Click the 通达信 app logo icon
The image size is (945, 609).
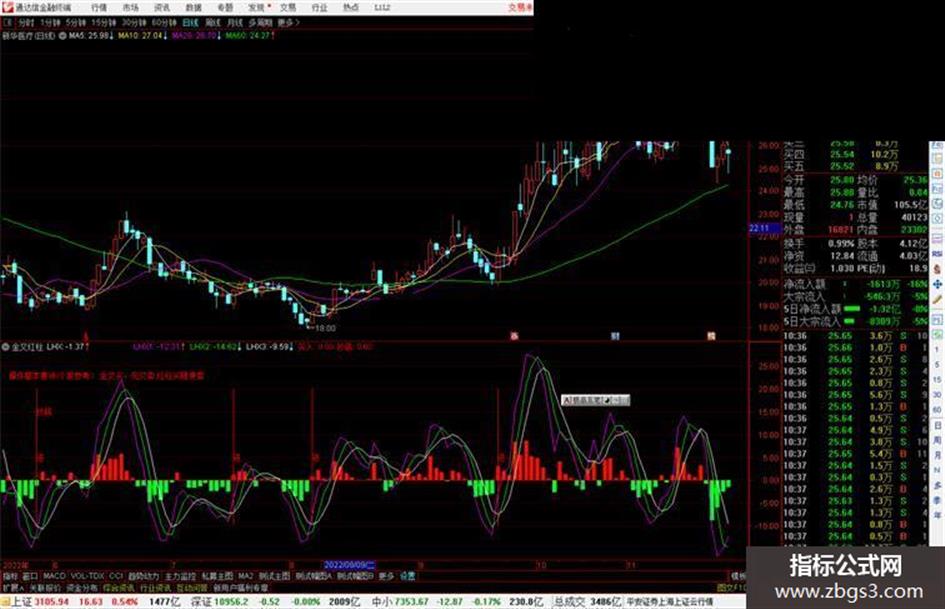click(8, 7)
